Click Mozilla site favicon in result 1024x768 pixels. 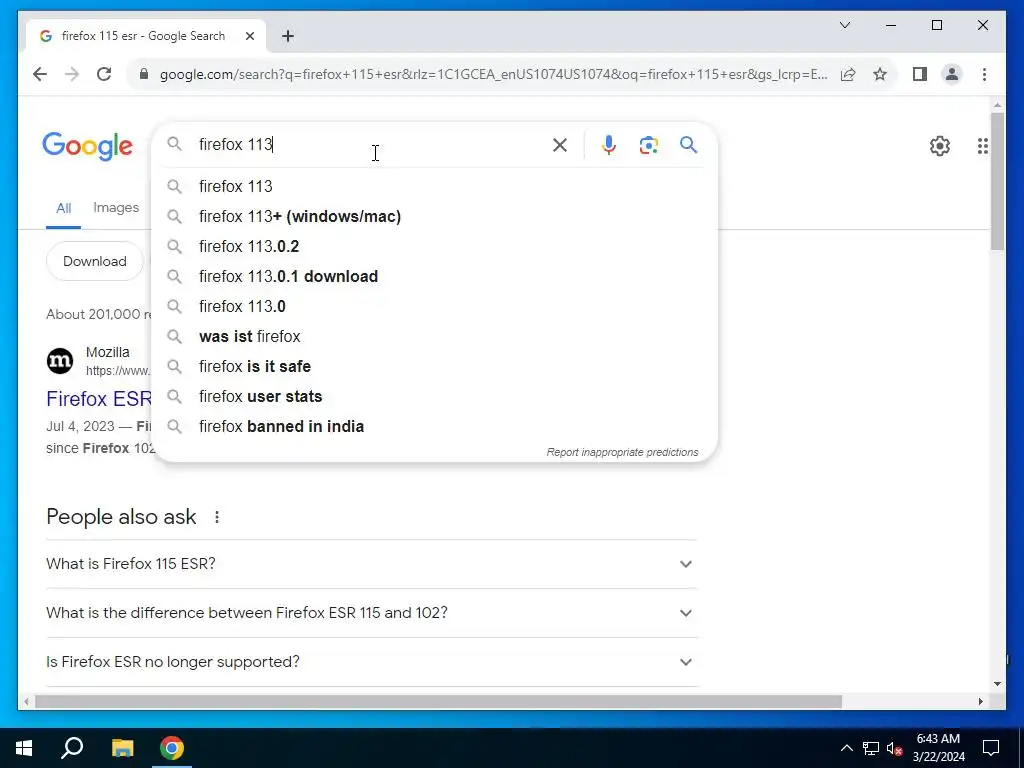(x=60, y=361)
